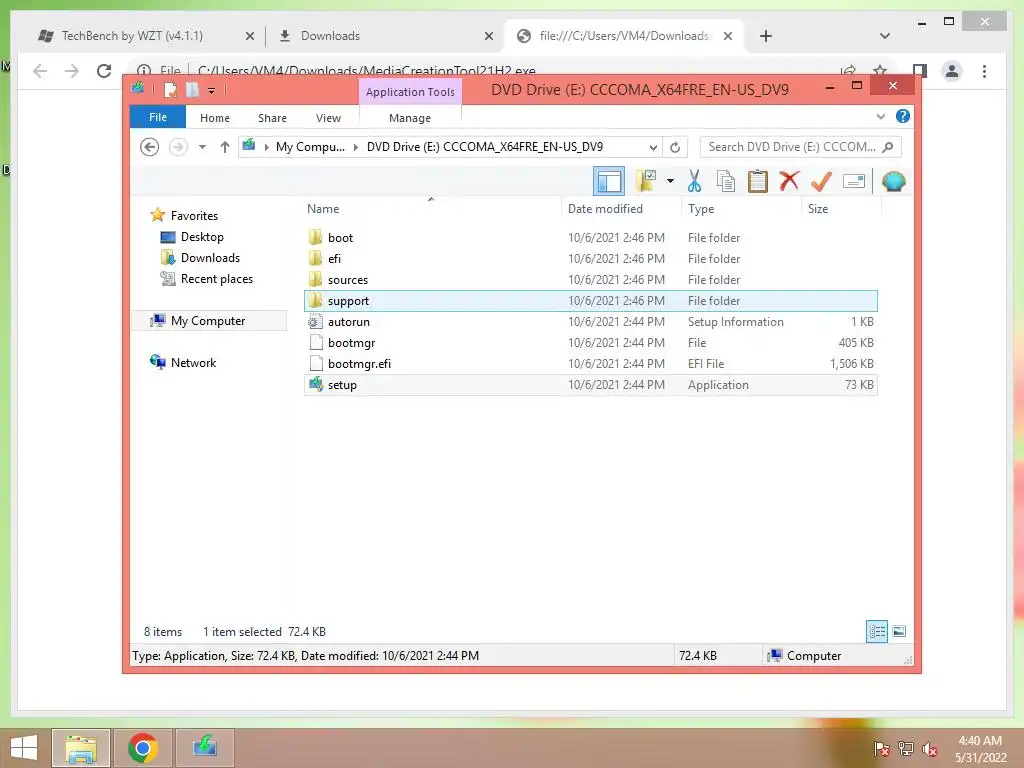The height and width of the screenshot is (768, 1024).
Task: Select Network in the navigation pane
Action: pyautogui.click(x=193, y=362)
